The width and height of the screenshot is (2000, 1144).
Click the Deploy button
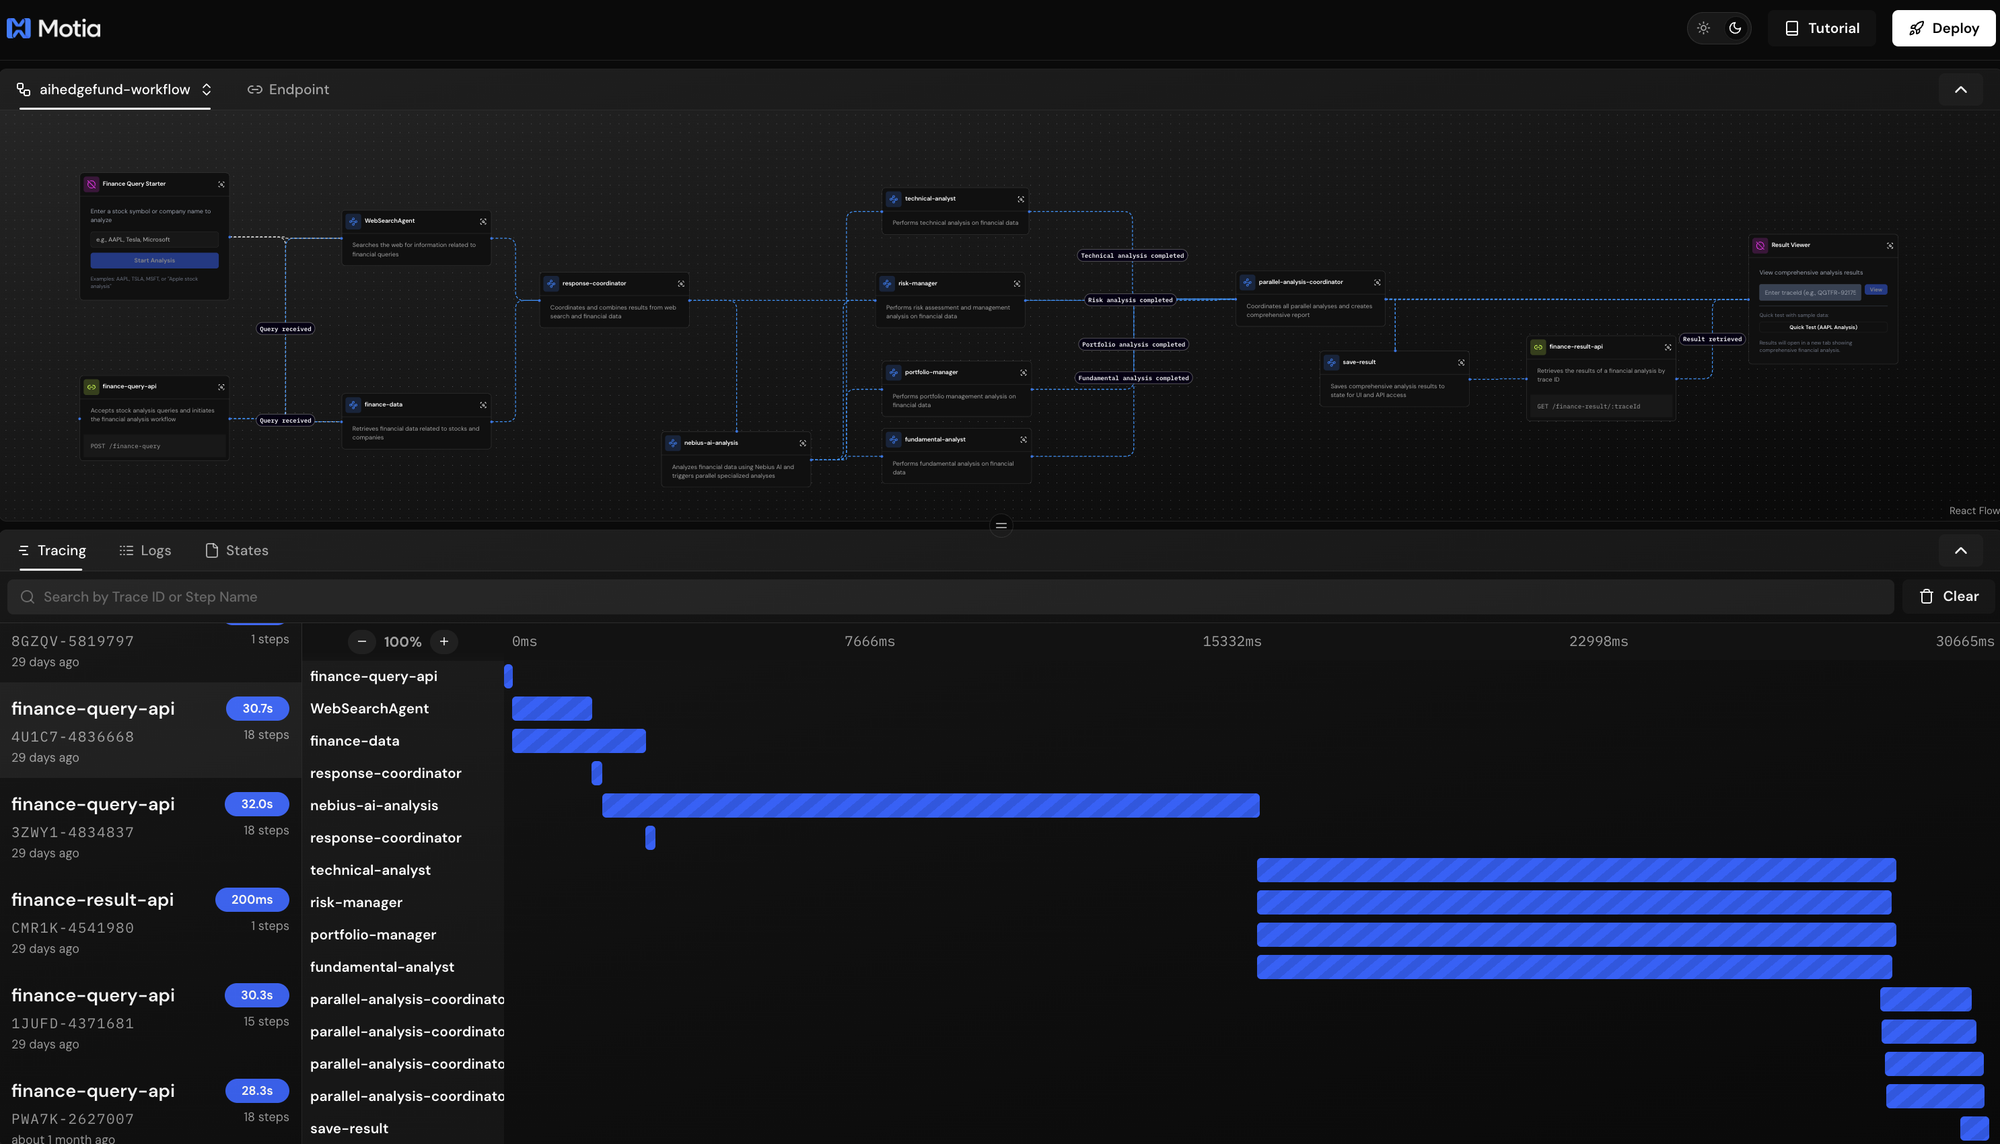pyautogui.click(x=1943, y=28)
